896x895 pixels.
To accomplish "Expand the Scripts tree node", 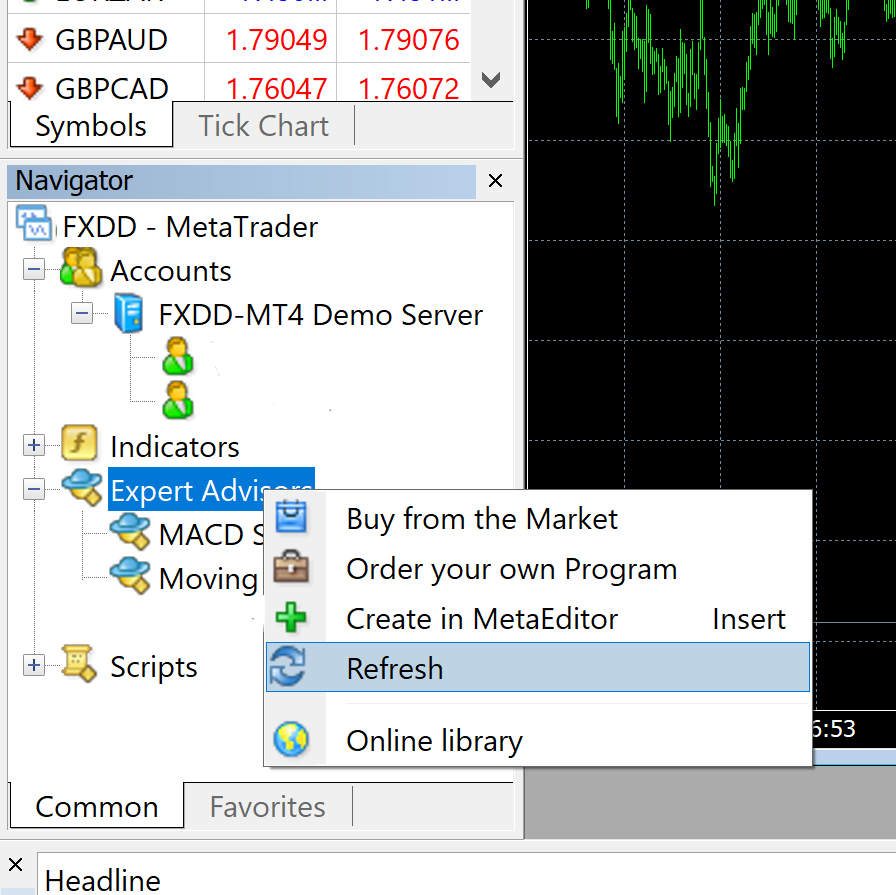I will 34,665.
